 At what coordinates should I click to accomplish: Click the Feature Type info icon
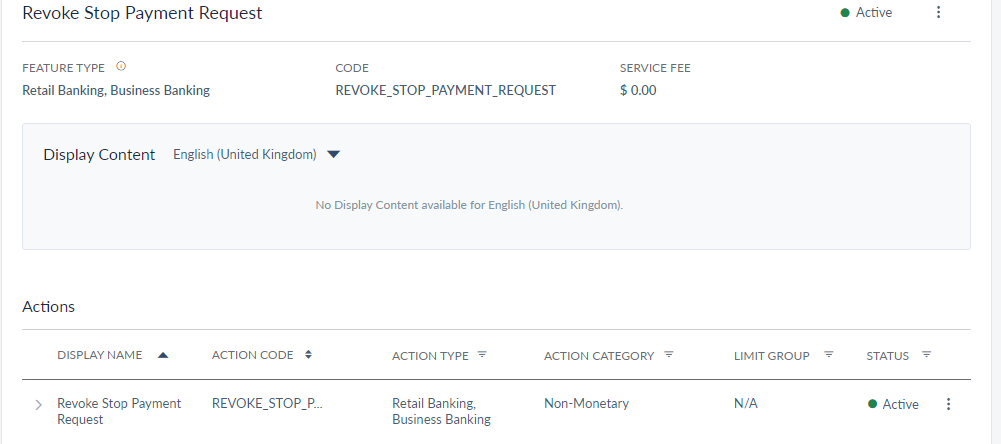point(121,67)
